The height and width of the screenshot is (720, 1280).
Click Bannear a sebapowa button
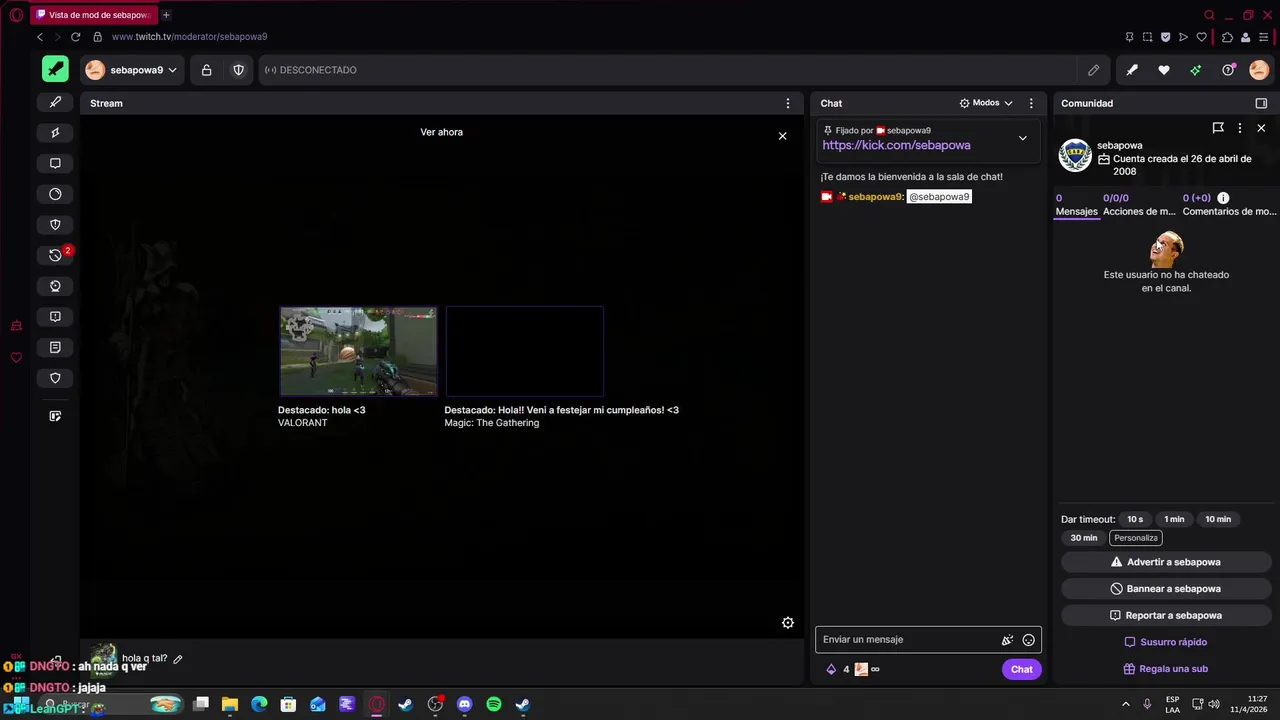click(x=1166, y=589)
